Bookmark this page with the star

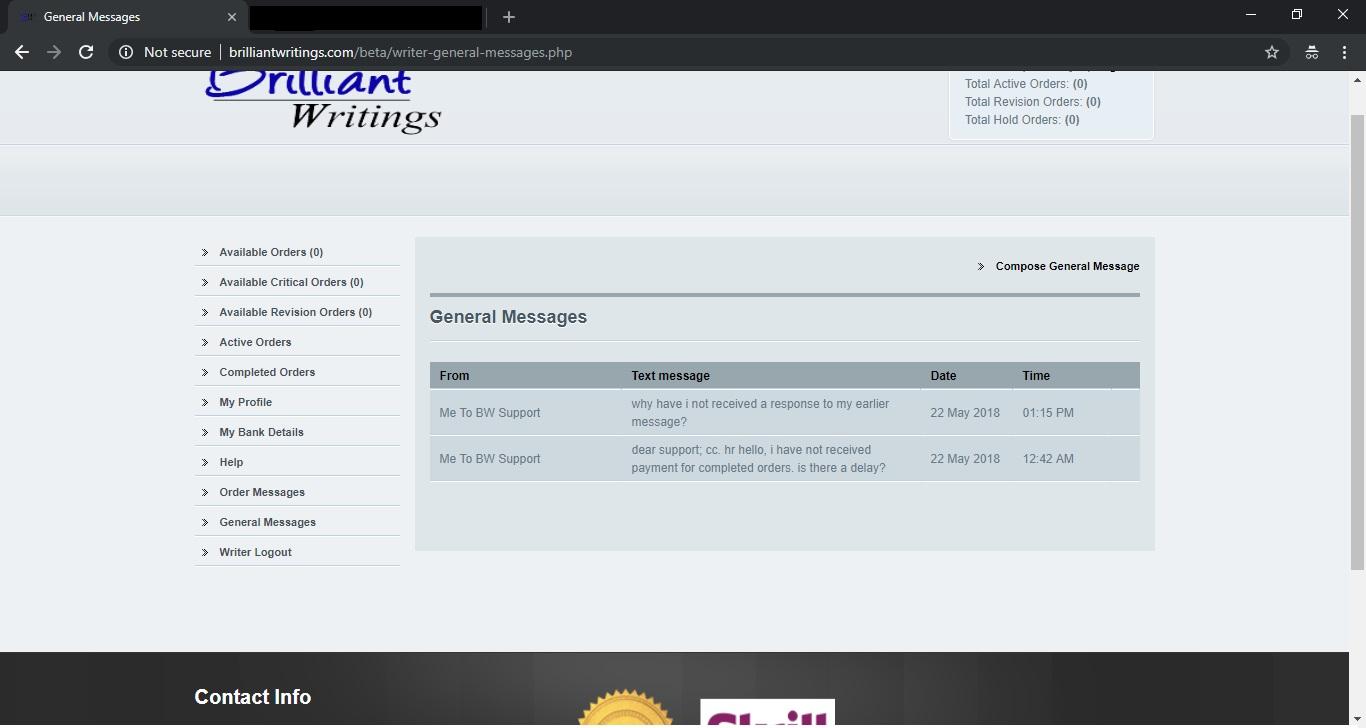tap(1272, 52)
